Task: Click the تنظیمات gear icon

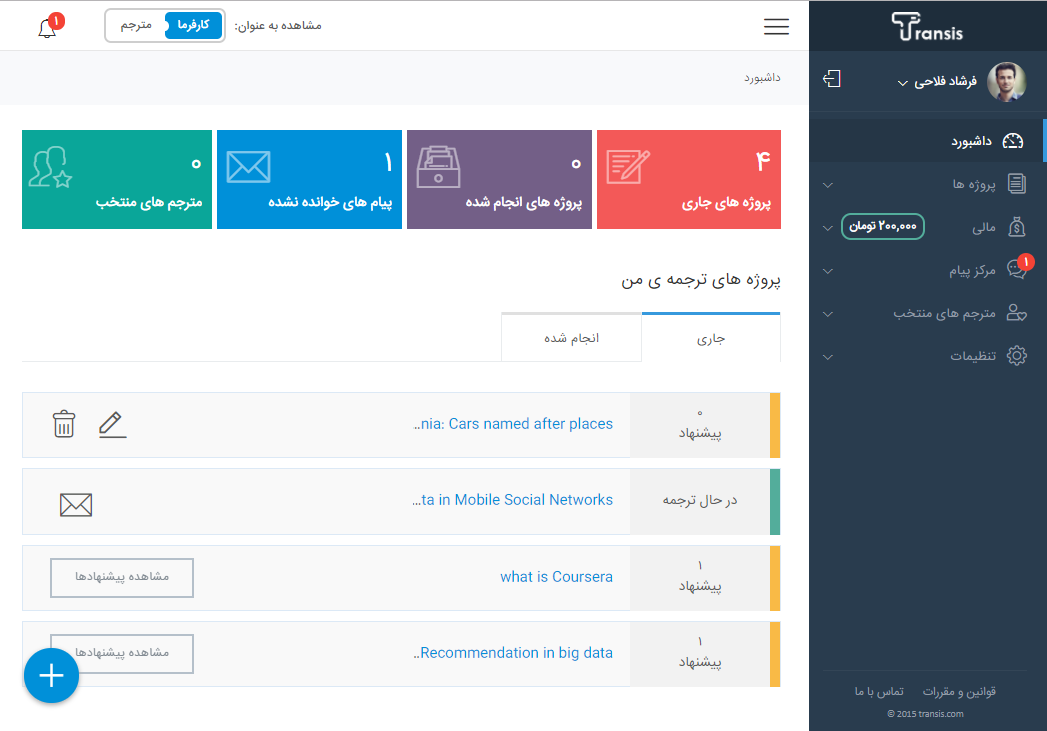Action: [1016, 355]
